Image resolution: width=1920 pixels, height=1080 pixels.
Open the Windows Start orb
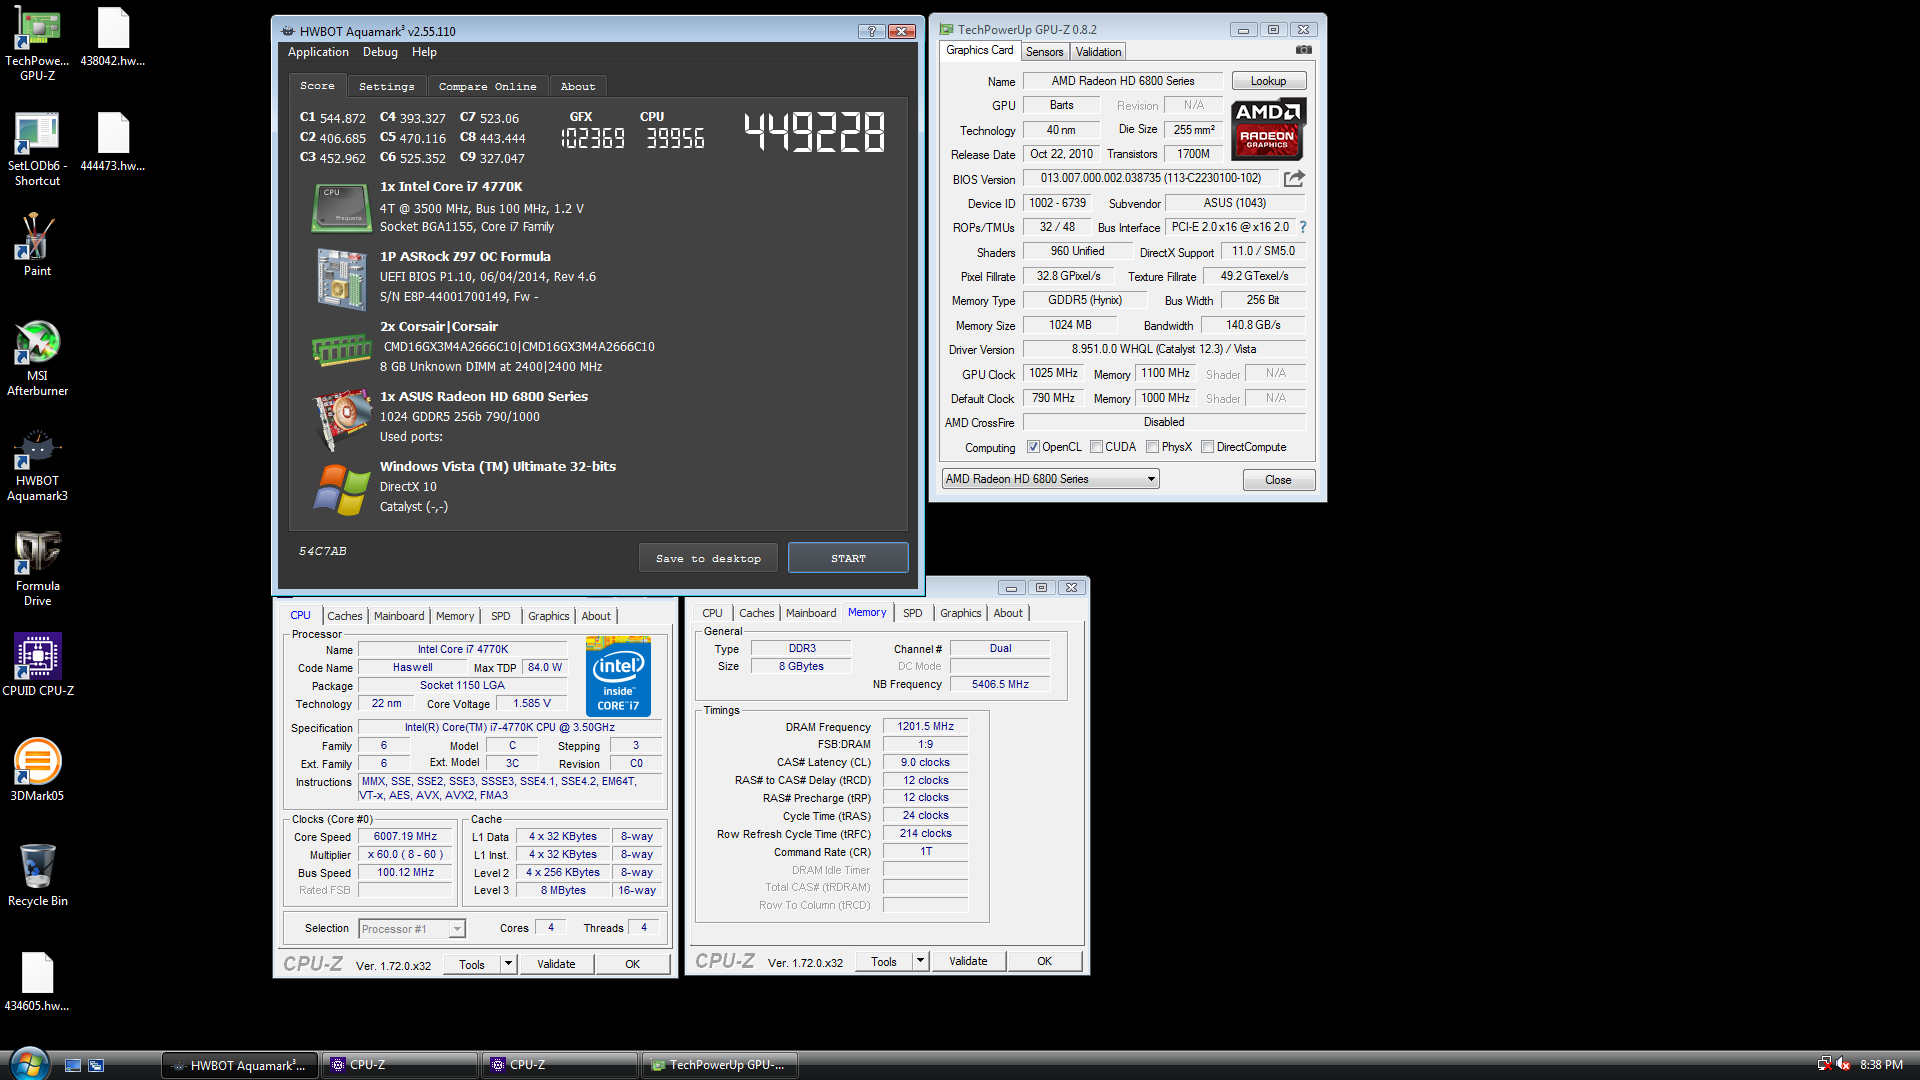28,1064
